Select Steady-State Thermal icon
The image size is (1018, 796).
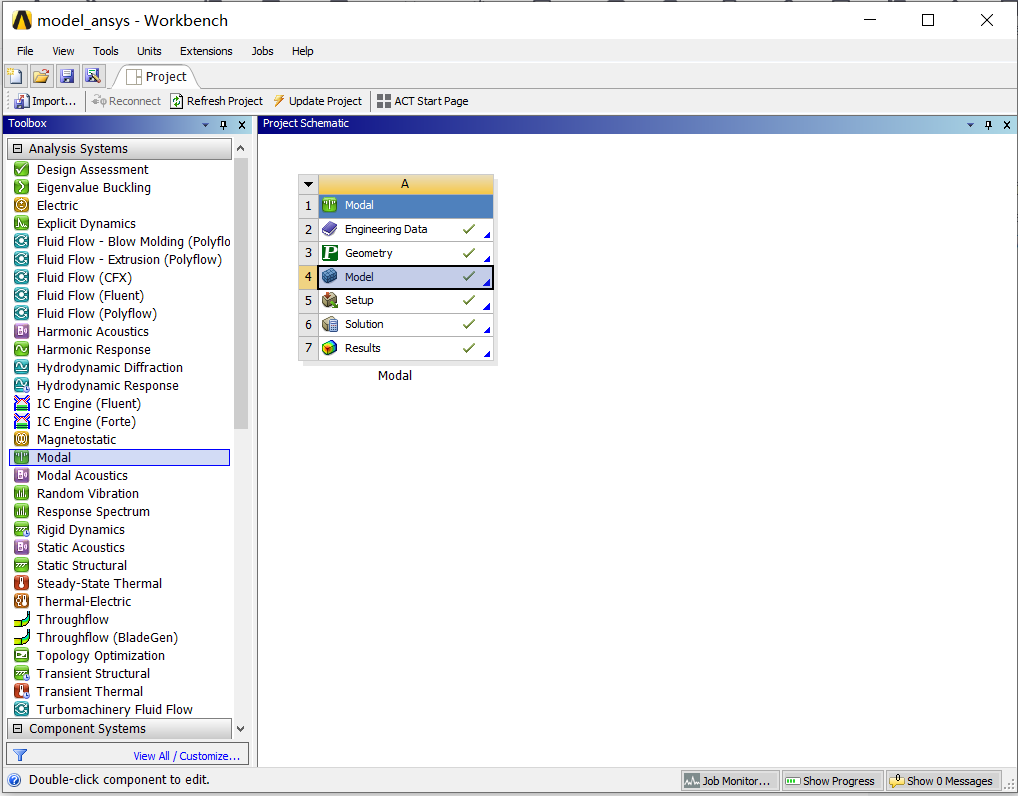pos(21,584)
